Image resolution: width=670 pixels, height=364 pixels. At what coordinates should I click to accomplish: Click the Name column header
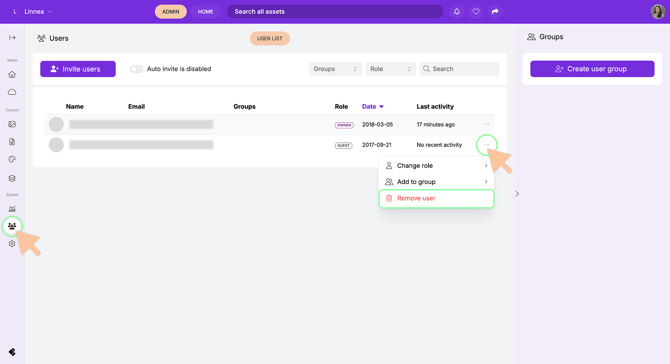75,106
